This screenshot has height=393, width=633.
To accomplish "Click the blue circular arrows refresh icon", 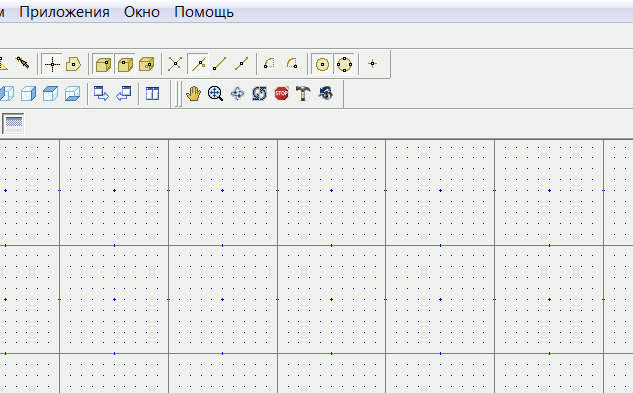I will [259, 94].
